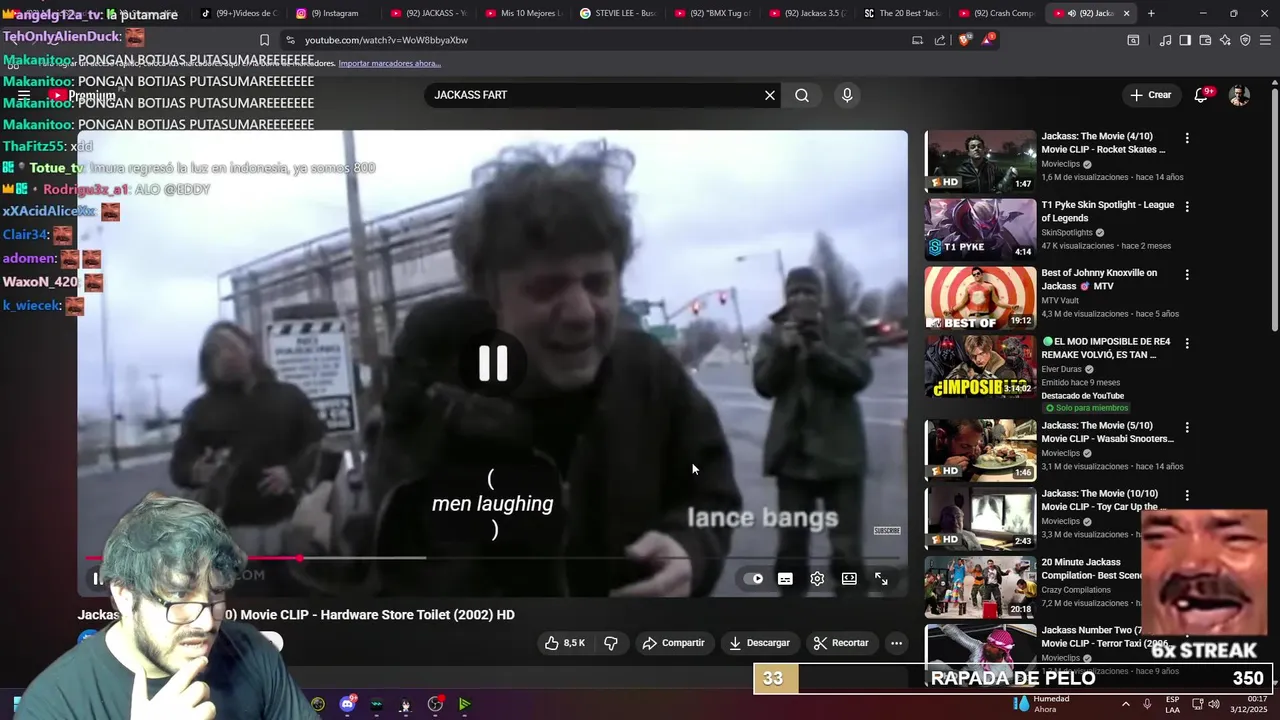The width and height of the screenshot is (1280, 720).
Task: Click the Brave Shields lion icon
Action: (964, 40)
